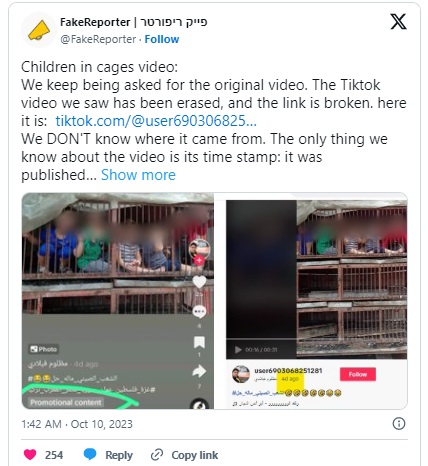Screen dimensions: 428x466
Task: Tap the TikTok bookmark icon
Action: tap(199, 342)
